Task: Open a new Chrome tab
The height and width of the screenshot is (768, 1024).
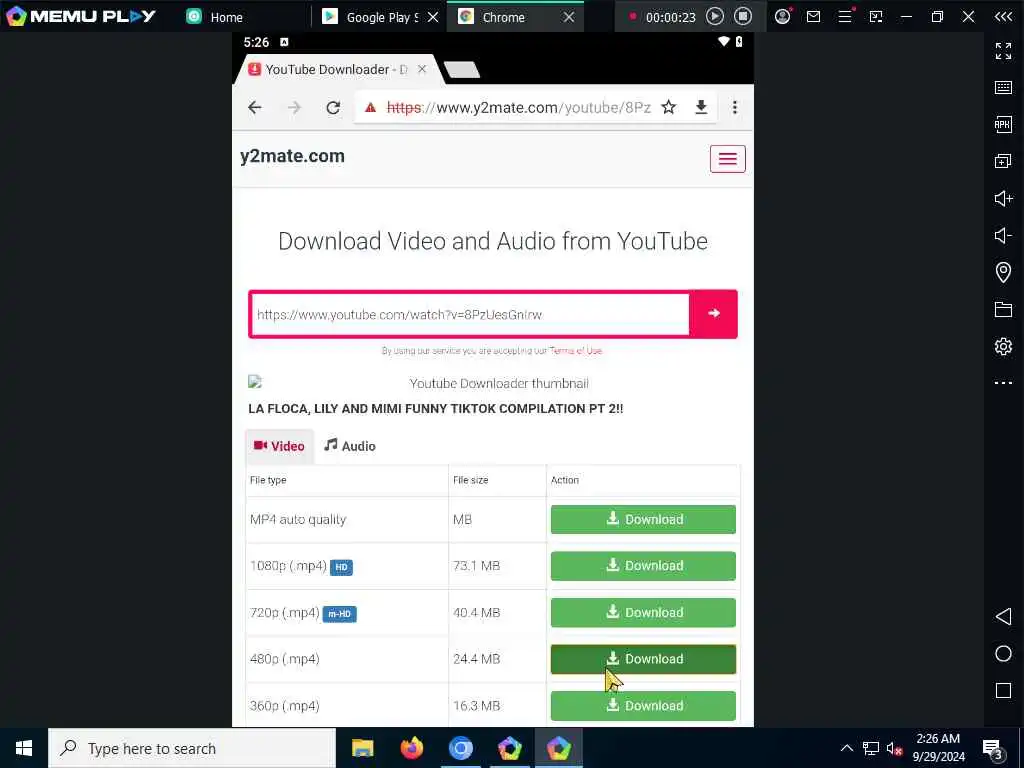Action: tap(462, 69)
